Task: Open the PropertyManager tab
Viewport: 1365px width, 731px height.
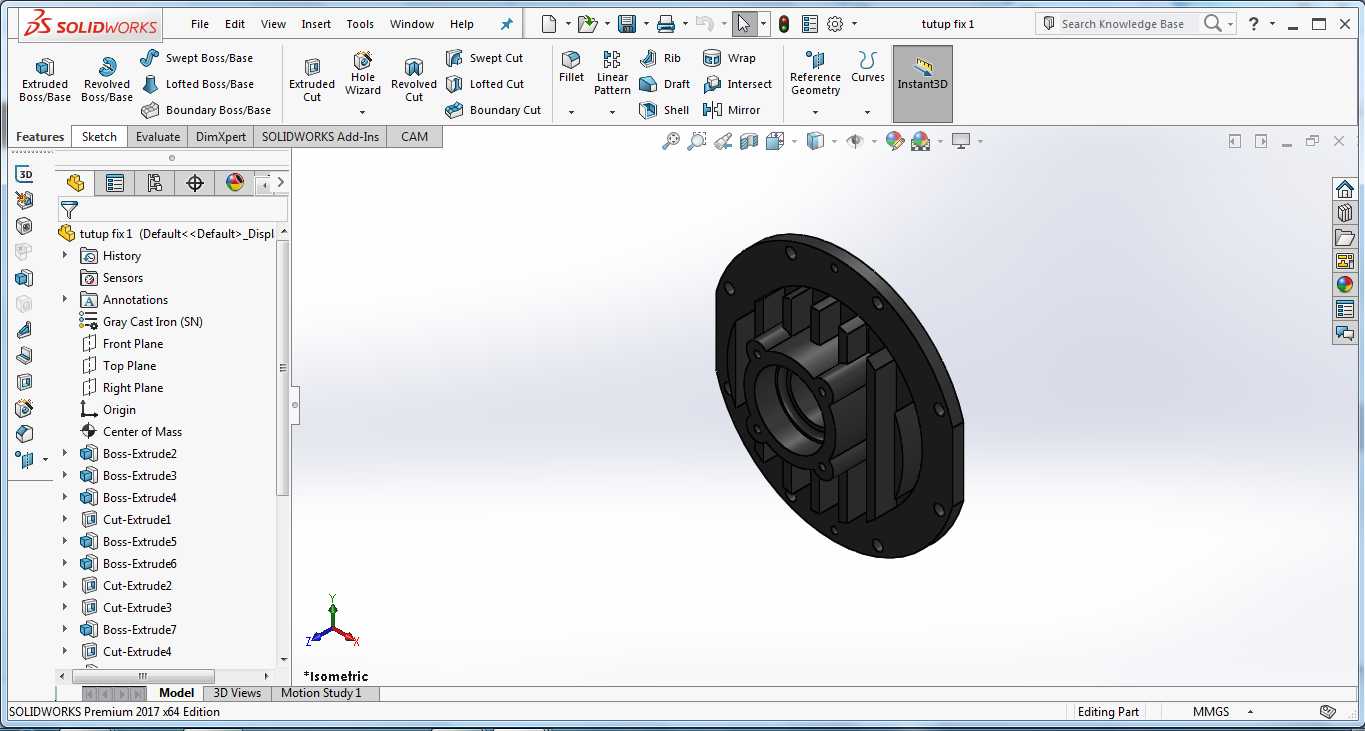Action: [x=115, y=183]
